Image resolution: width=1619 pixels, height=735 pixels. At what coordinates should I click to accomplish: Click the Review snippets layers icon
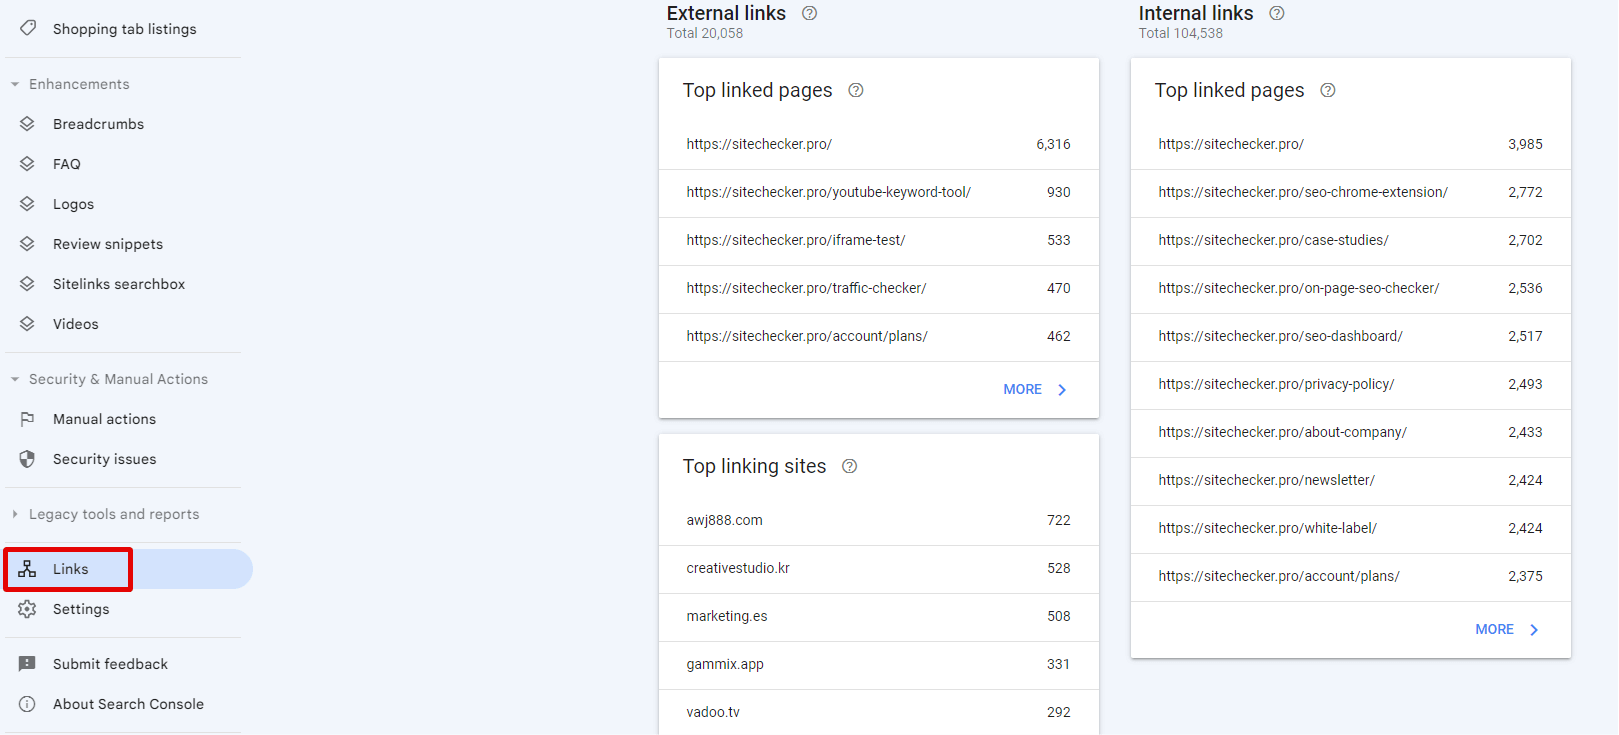[27, 244]
